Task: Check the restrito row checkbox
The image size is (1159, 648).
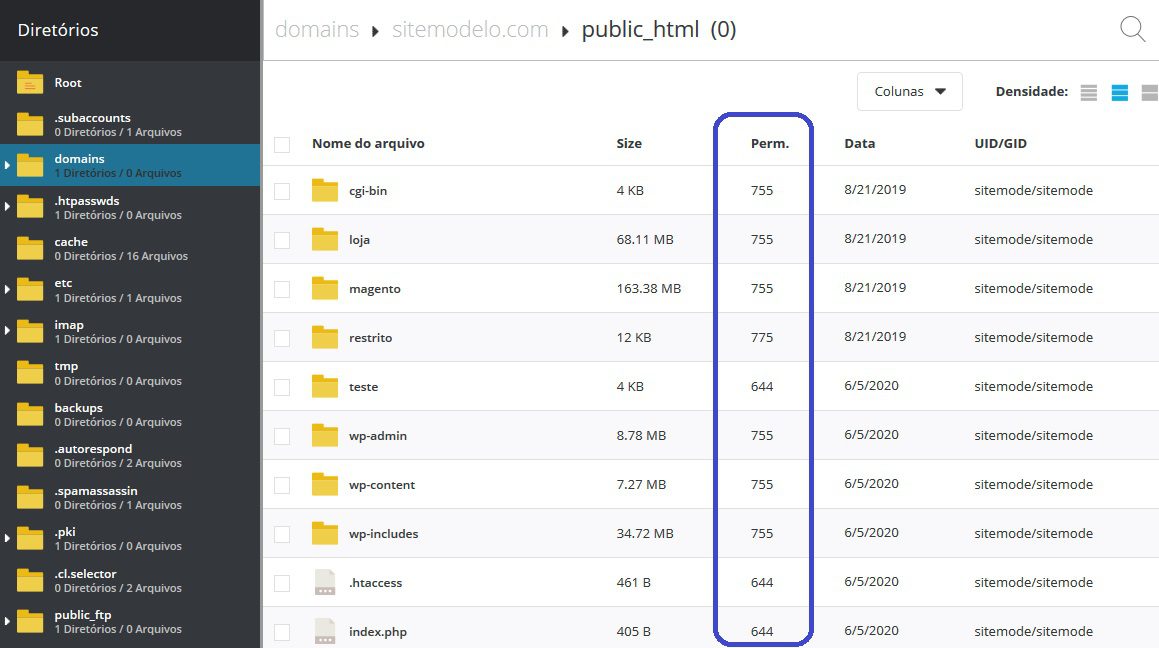Action: point(282,338)
